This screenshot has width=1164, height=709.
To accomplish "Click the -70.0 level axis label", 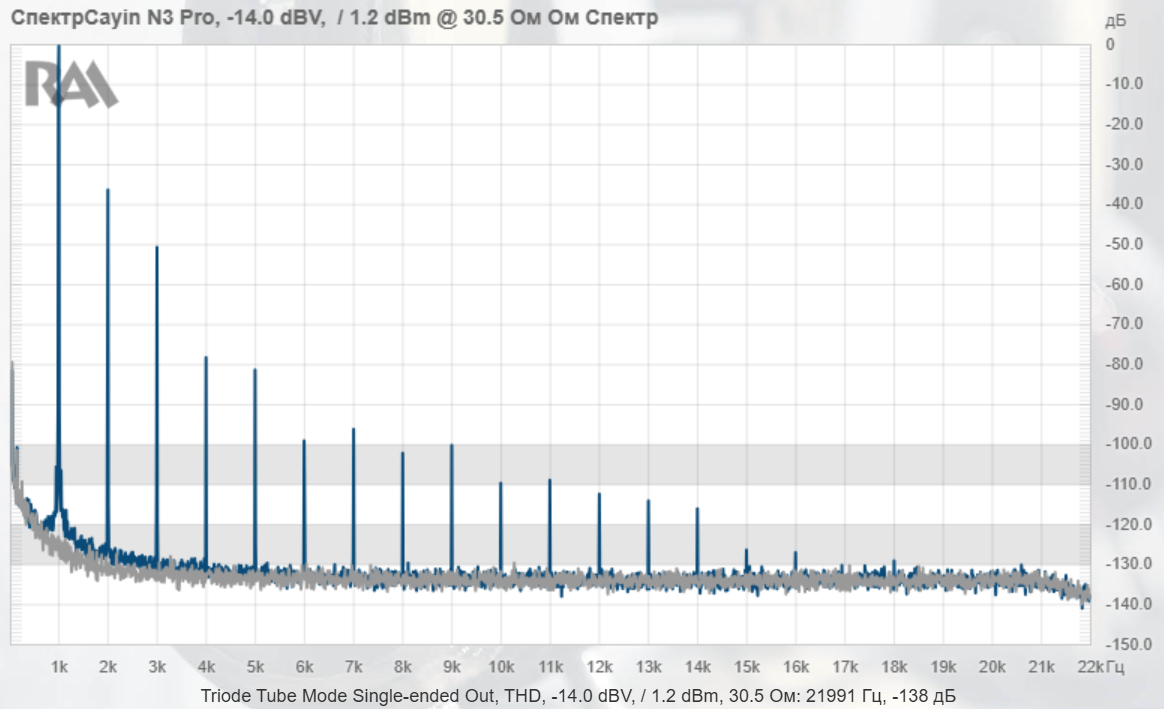I will 1124,324.
